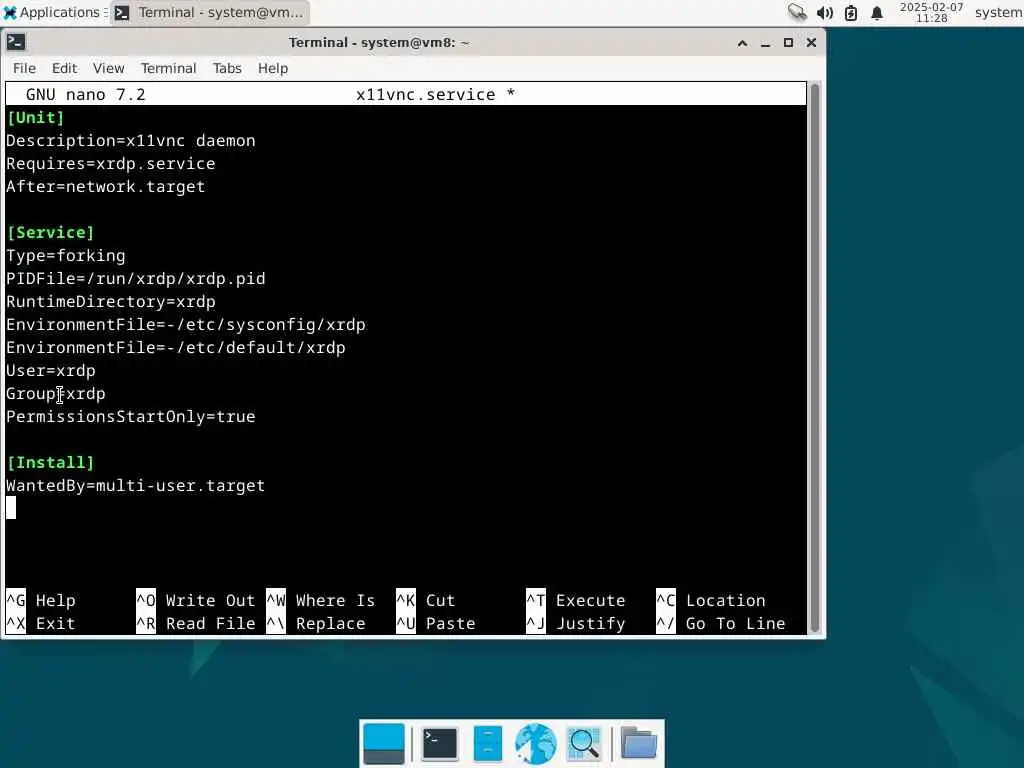Click the terminal's vertical scrollbar
This screenshot has width=1024, height=768.
(814, 358)
